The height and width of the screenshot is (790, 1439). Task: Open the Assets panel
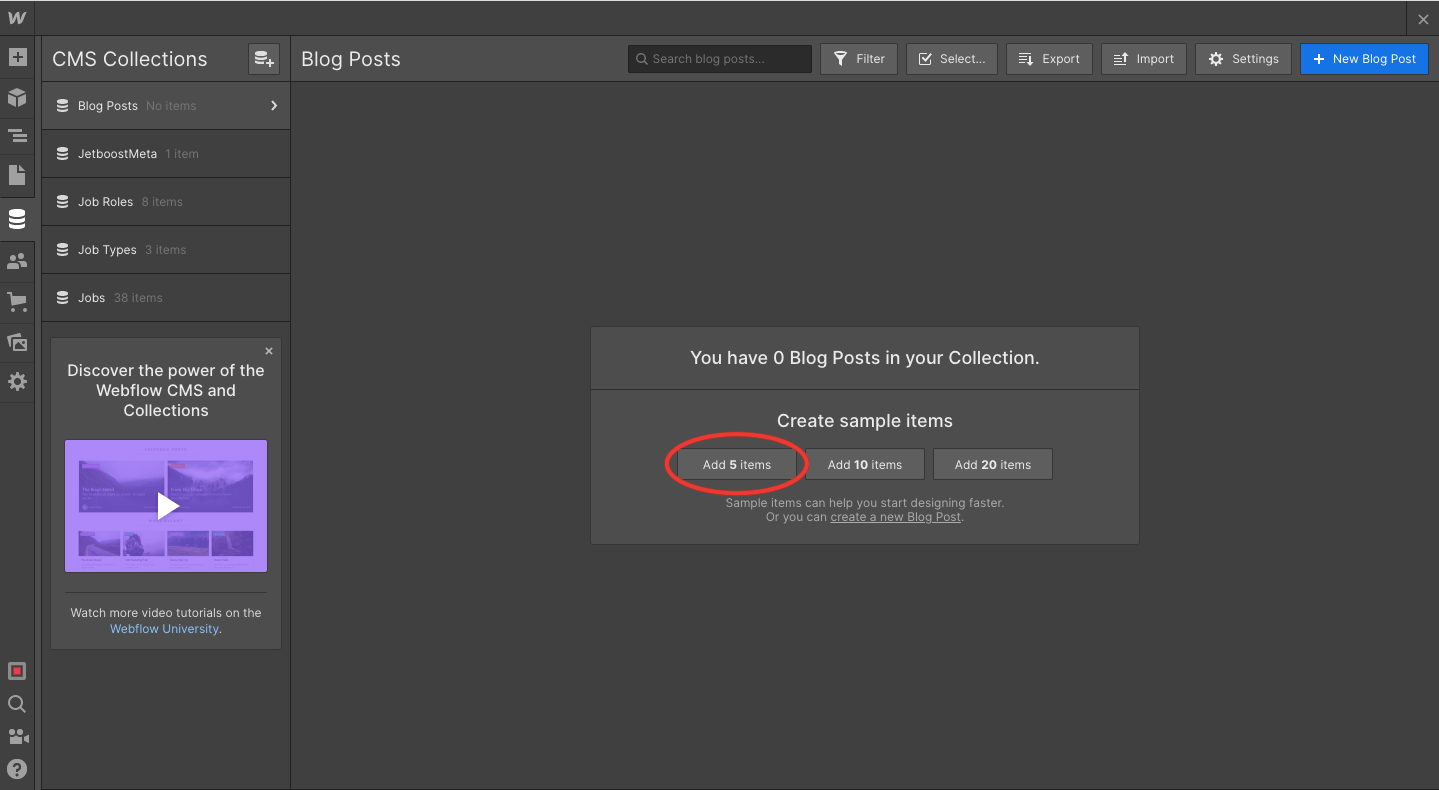17,342
